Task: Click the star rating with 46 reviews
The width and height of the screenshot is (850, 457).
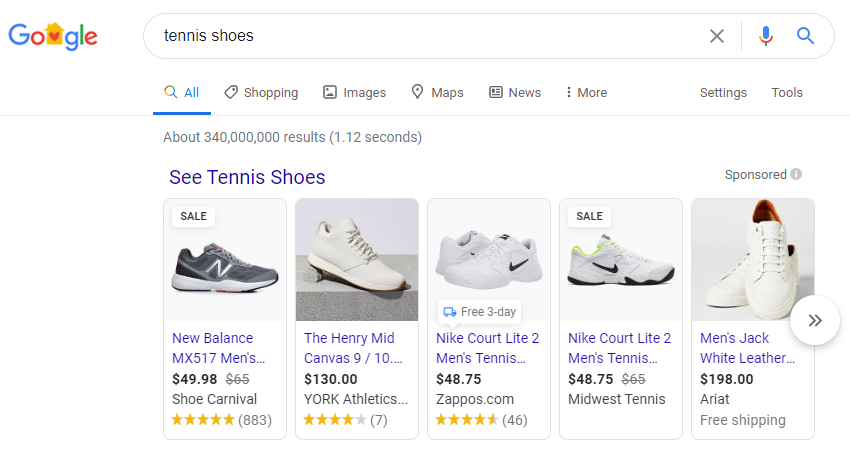Action: [x=481, y=420]
